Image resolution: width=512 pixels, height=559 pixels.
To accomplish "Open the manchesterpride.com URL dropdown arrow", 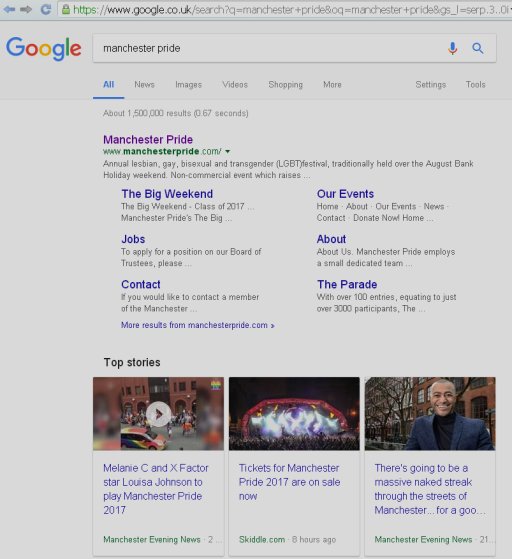I will 227,152.
